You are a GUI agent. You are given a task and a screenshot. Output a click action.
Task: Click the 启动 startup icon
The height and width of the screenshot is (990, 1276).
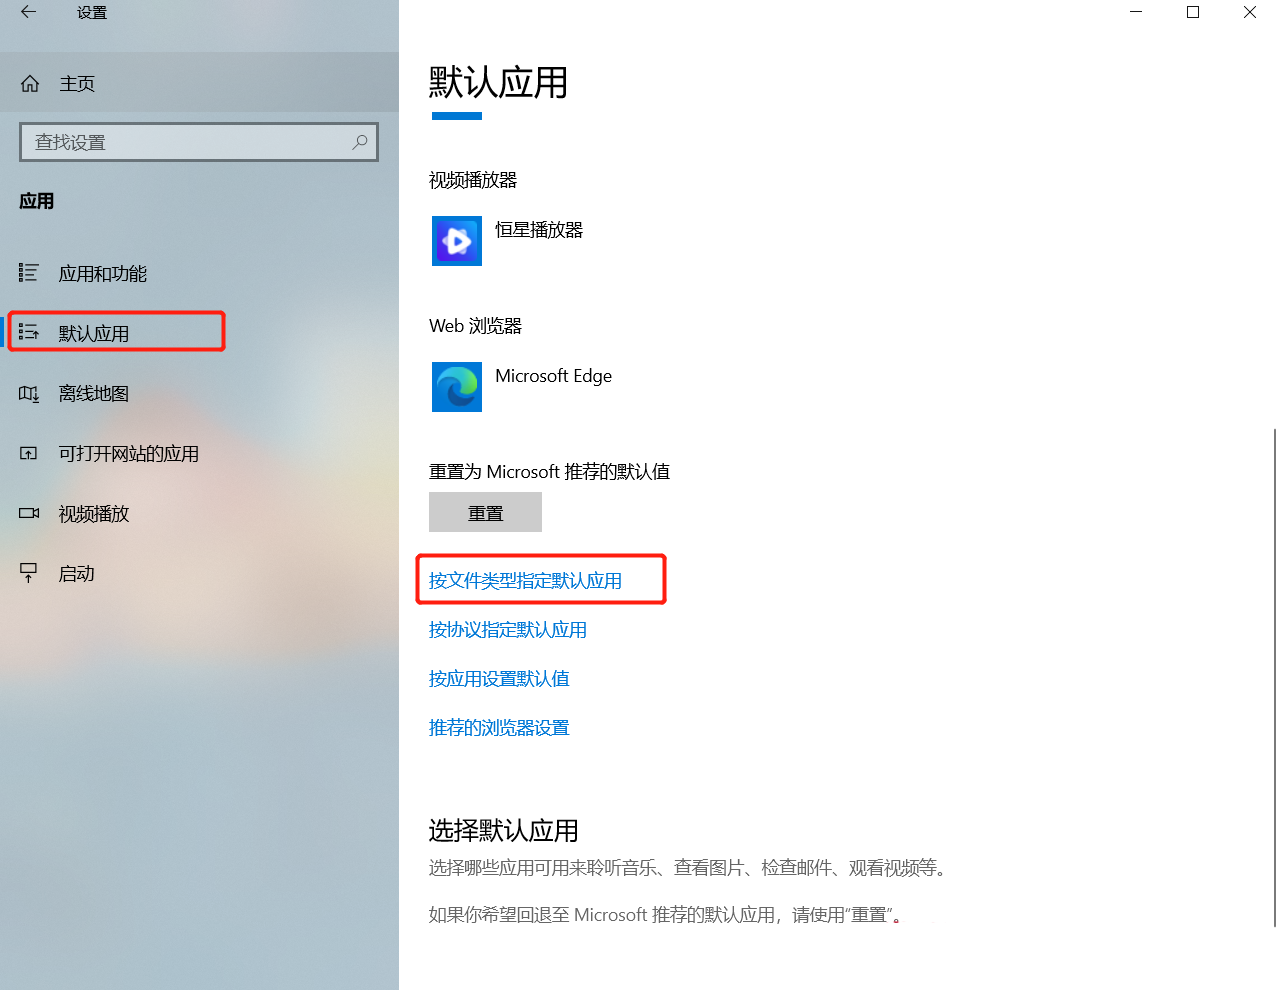pos(29,573)
